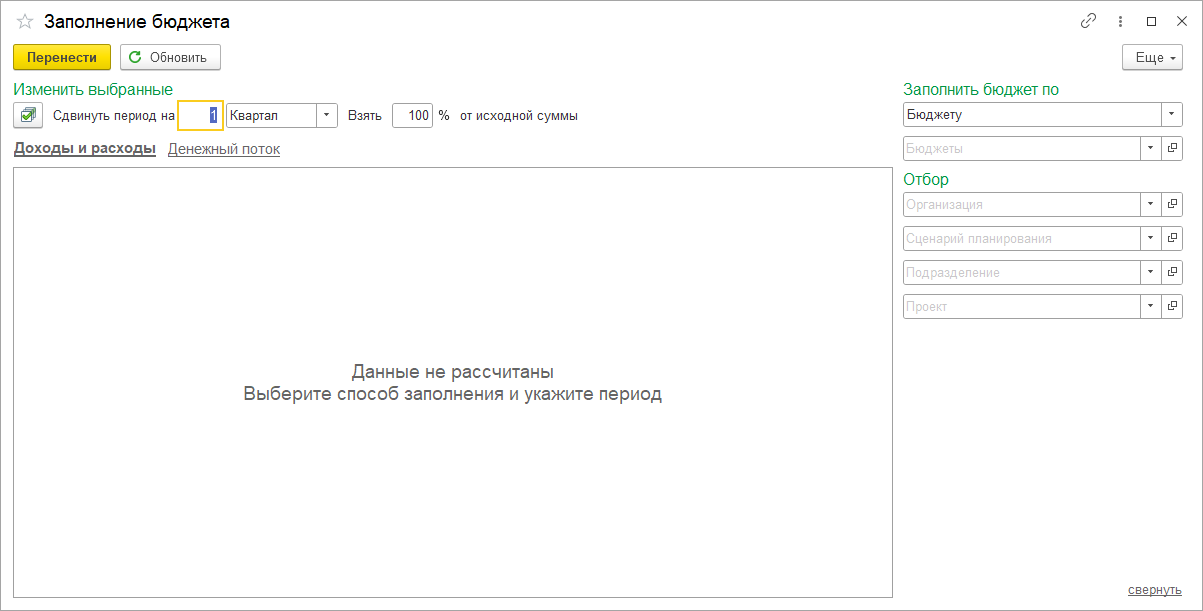The width and height of the screenshot is (1203, 611).
Task: Open the Подразделение field selection form icon
Action: (1173, 272)
